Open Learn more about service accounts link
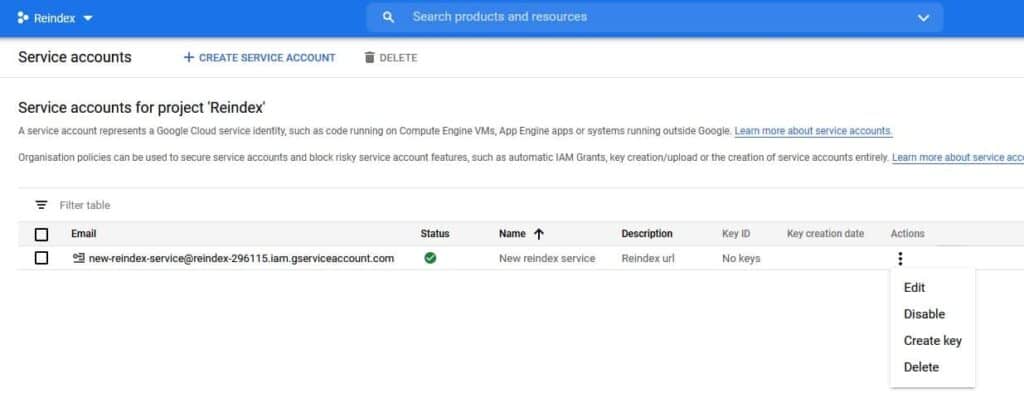The image size is (1024, 398). pos(813,131)
